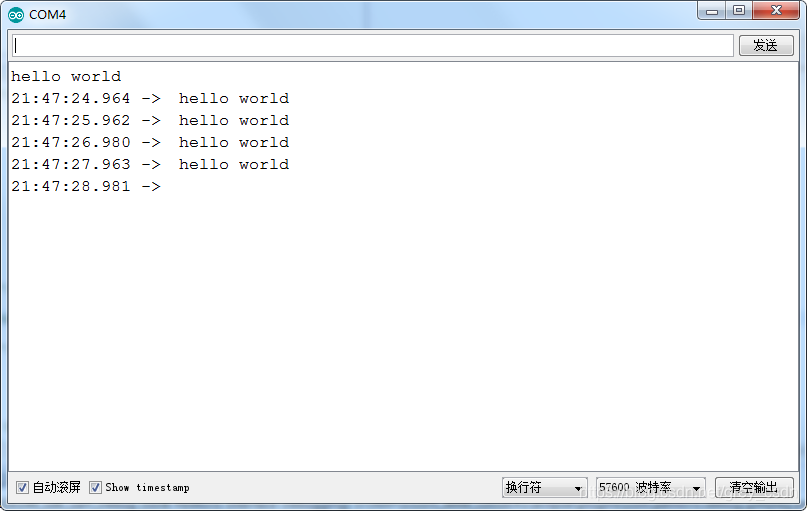Click the output line stamped 21:47:25.962
Viewport: 807px width, 511px height.
click(x=150, y=120)
